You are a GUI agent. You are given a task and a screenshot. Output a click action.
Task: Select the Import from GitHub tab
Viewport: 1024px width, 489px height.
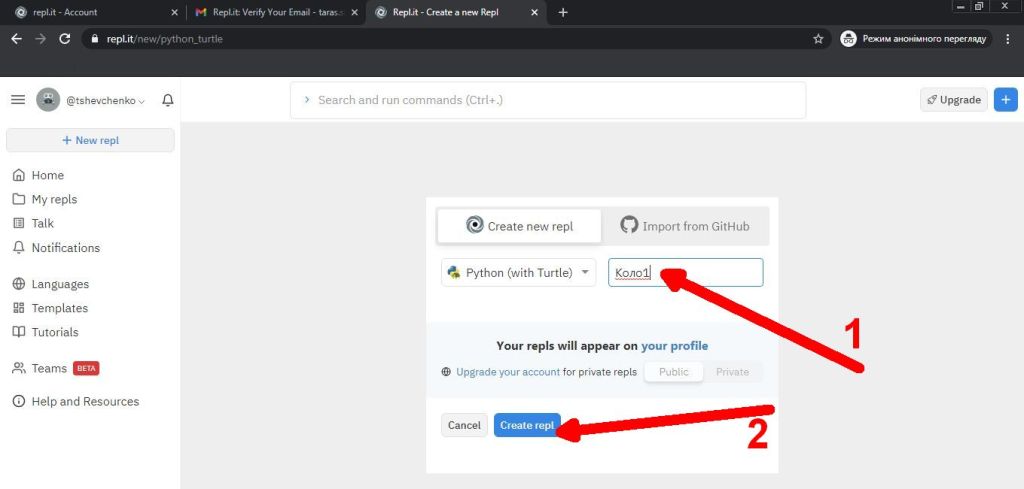click(x=685, y=226)
